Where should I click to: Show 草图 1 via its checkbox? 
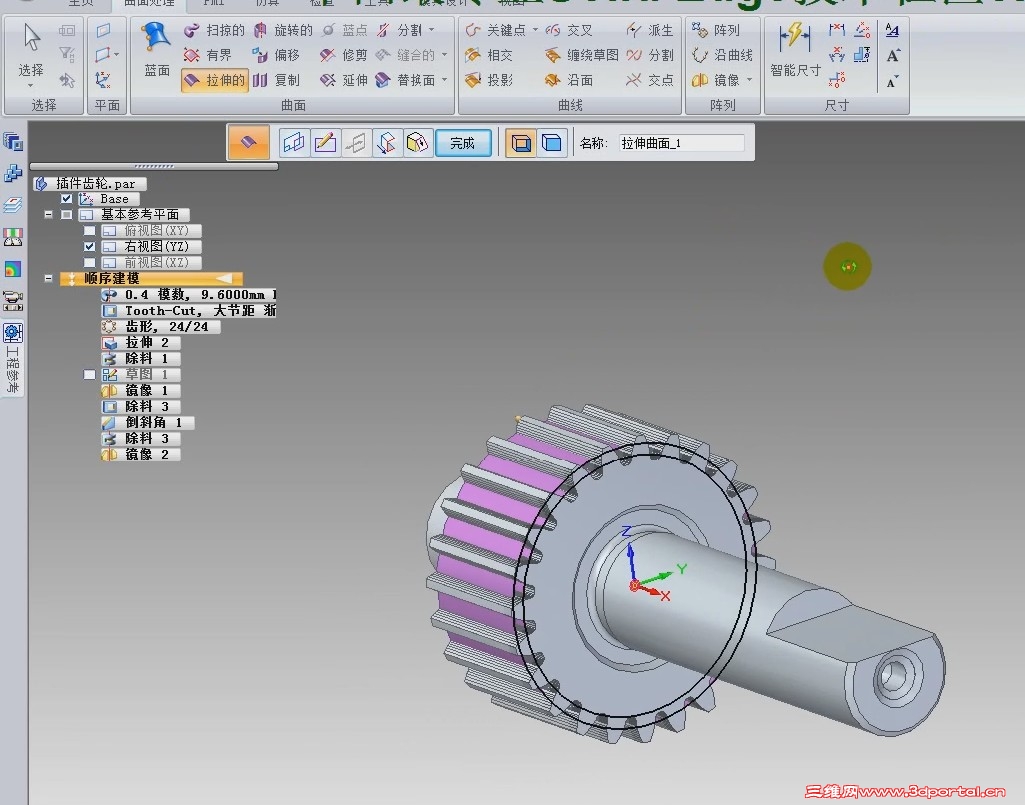[90, 375]
